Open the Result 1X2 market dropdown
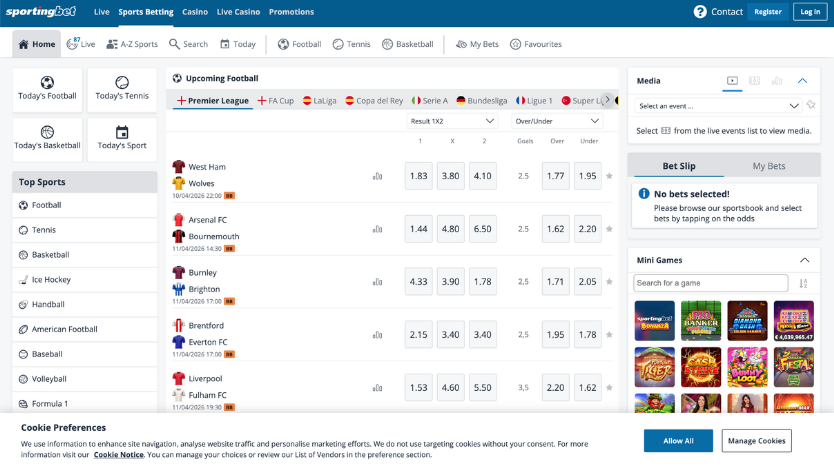The image size is (834, 468). 452,121
